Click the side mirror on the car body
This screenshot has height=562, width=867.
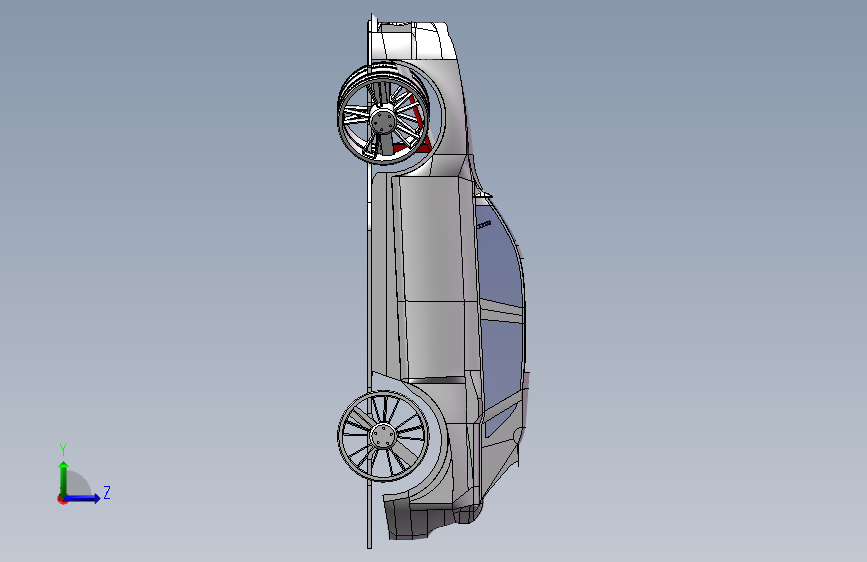click(x=484, y=194)
